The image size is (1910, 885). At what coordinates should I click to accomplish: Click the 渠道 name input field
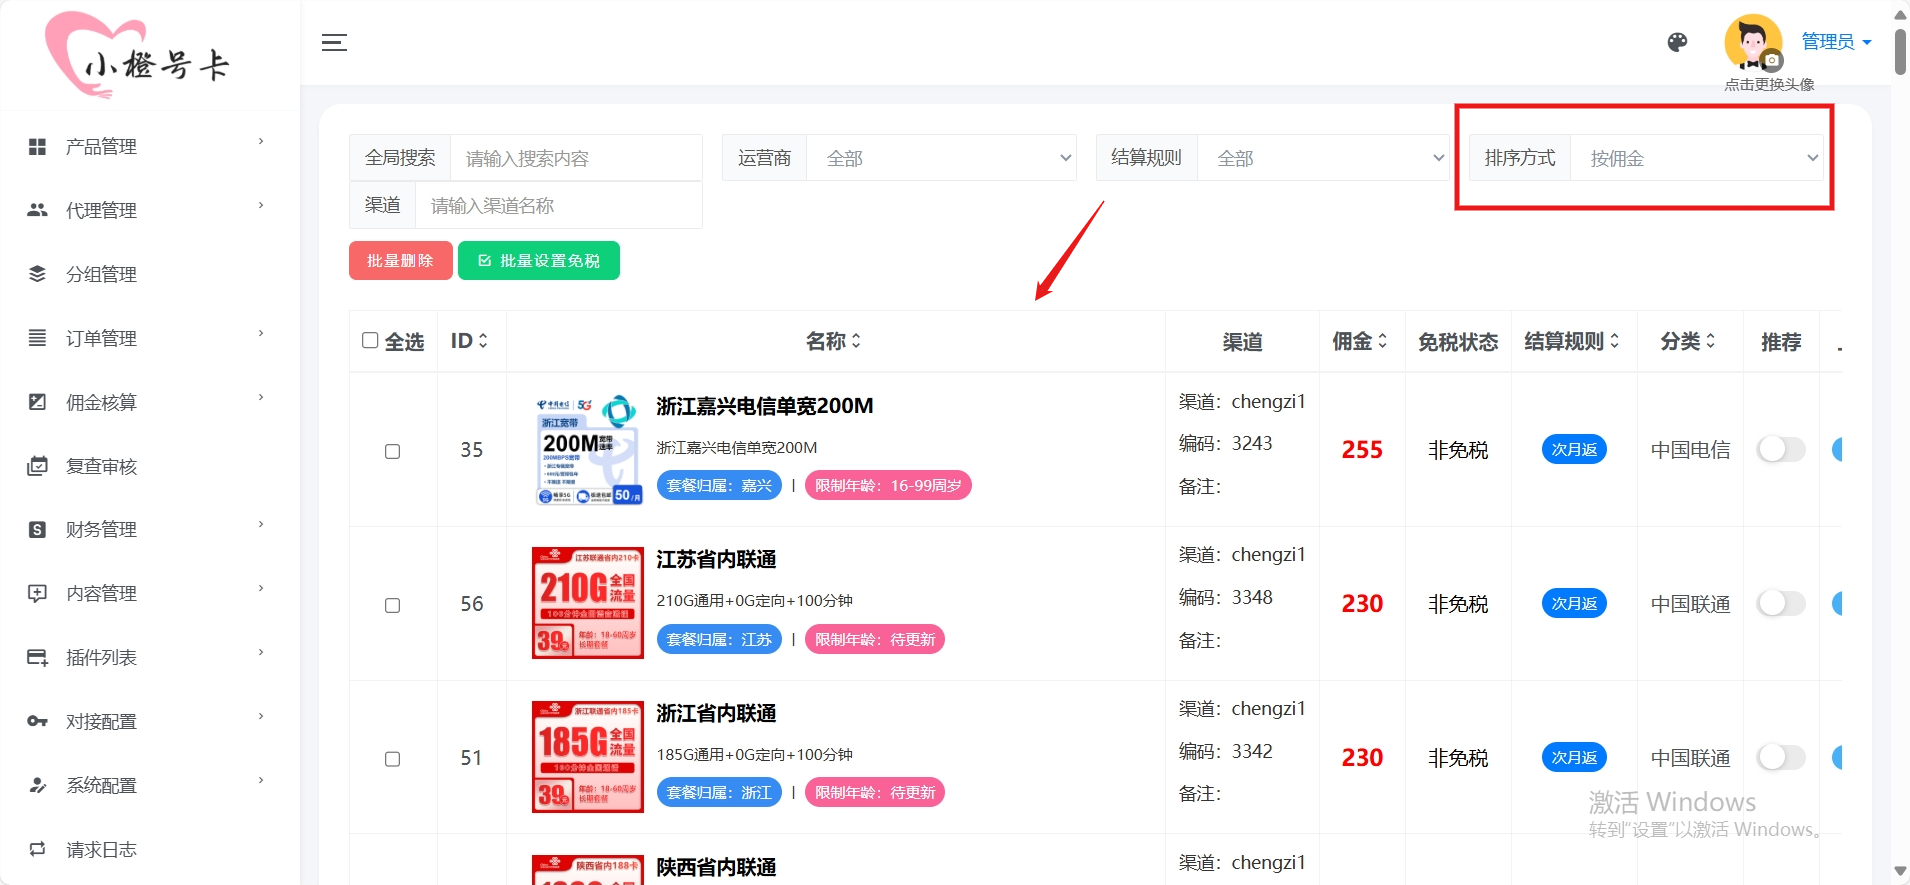tap(558, 205)
